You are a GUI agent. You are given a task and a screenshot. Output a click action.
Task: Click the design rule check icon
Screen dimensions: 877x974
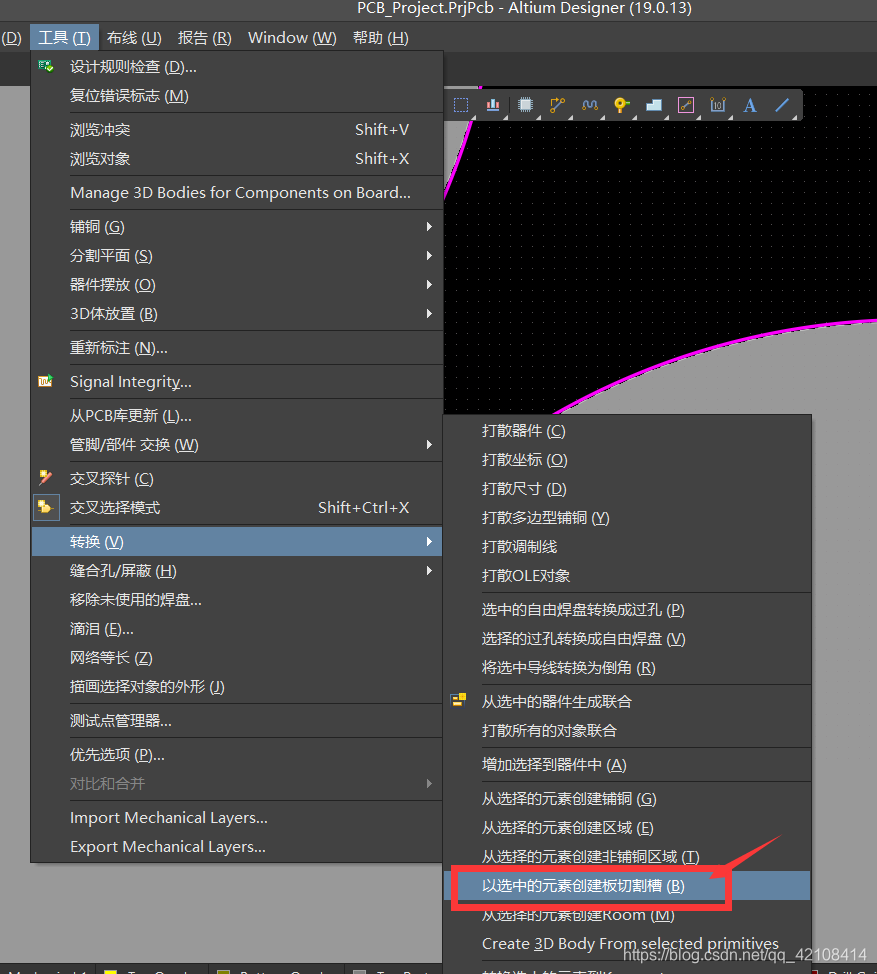(46, 66)
